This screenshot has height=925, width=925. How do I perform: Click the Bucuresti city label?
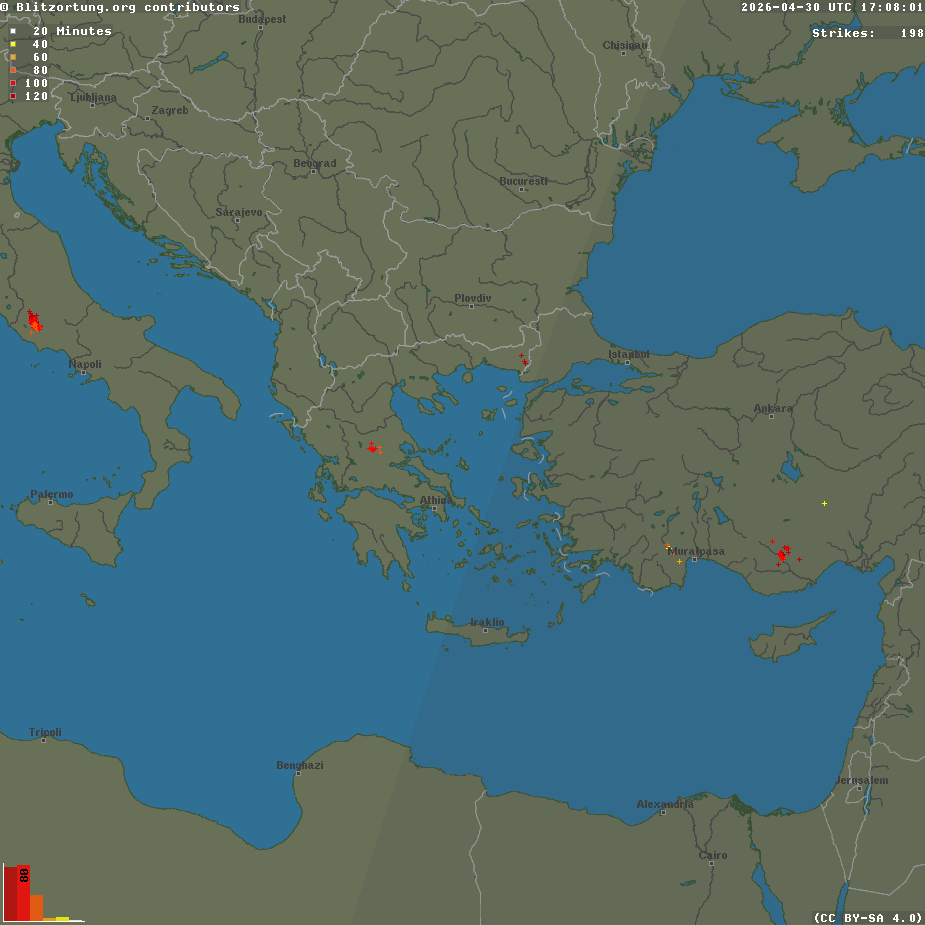tap(523, 181)
